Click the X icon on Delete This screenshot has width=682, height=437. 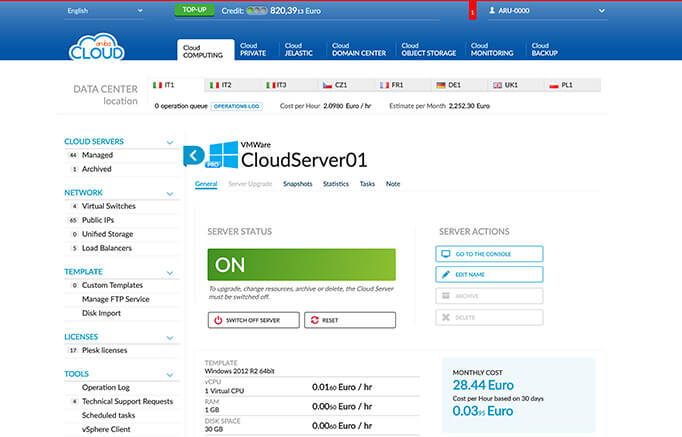tap(446, 317)
